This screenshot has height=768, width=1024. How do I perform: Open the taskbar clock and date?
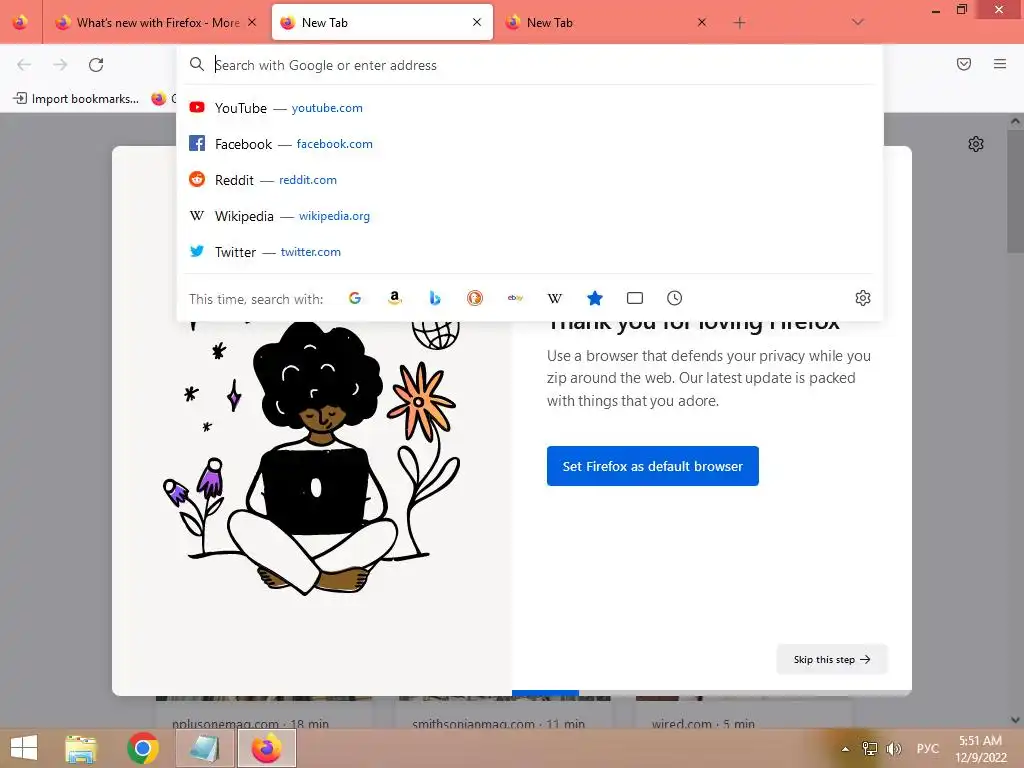pyautogui.click(x=980, y=749)
